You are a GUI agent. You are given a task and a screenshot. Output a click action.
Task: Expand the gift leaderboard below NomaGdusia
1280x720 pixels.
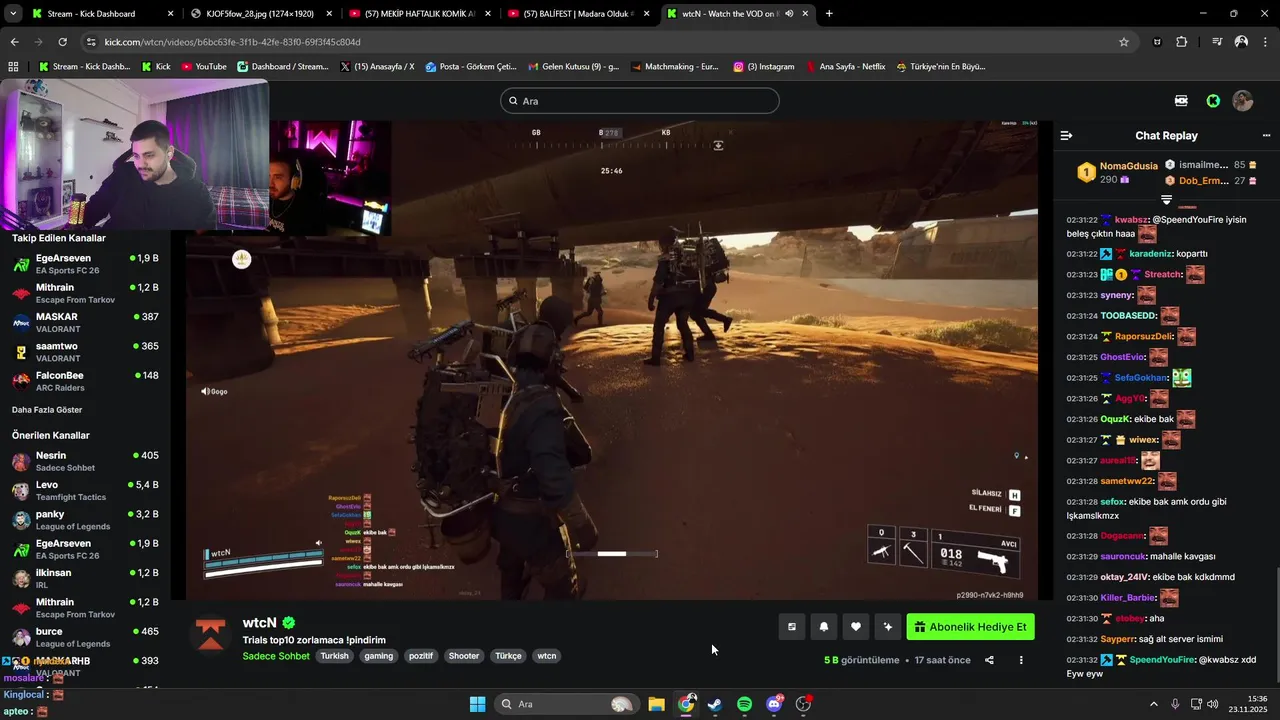point(1166,200)
